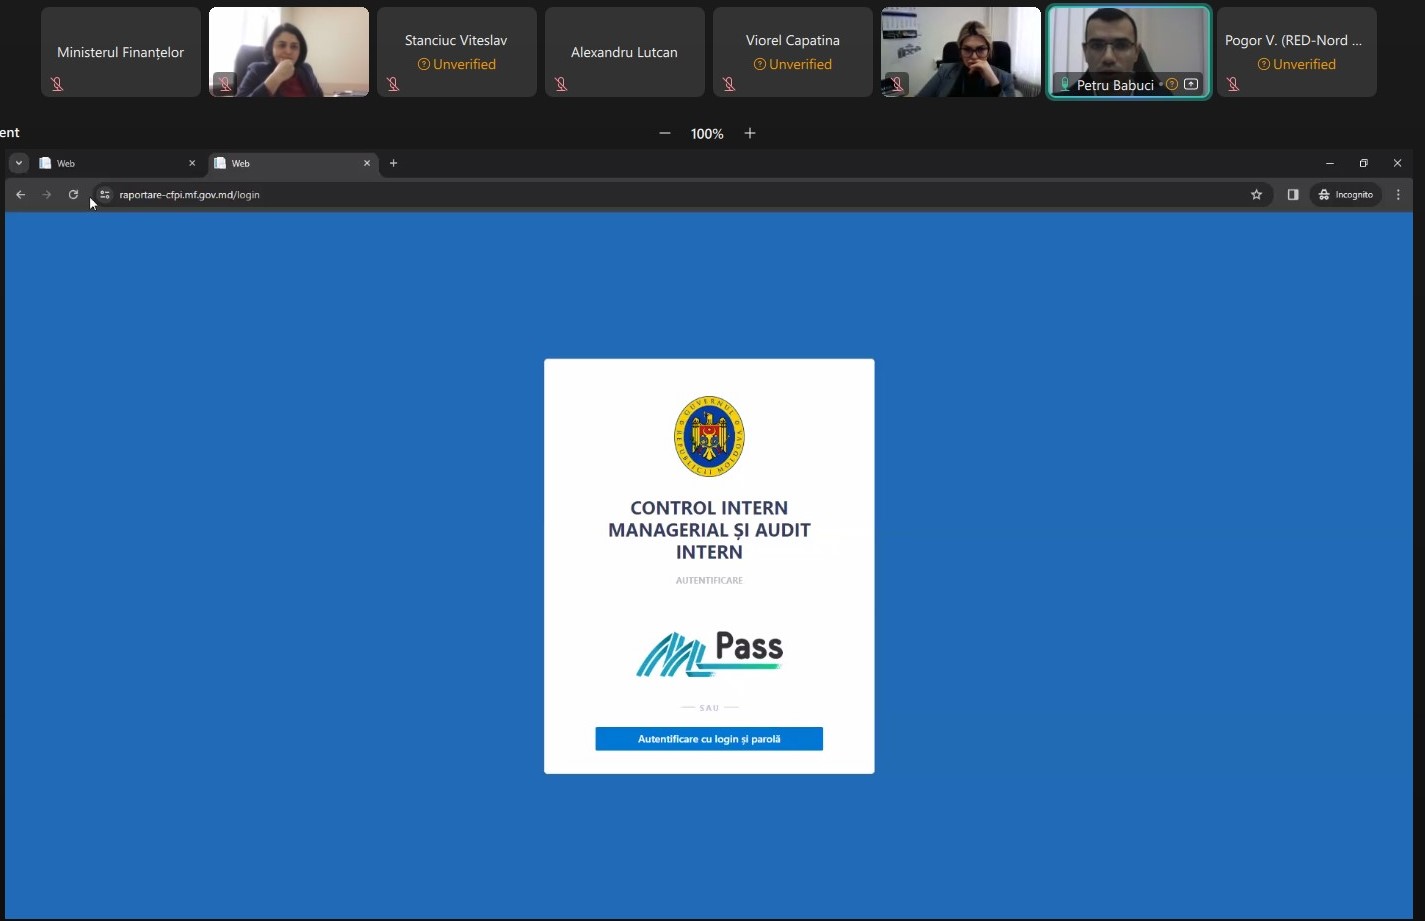Viewport: 1425px width, 921px height.
Task: Open the browser three-dot menu
Action: 1398,195
